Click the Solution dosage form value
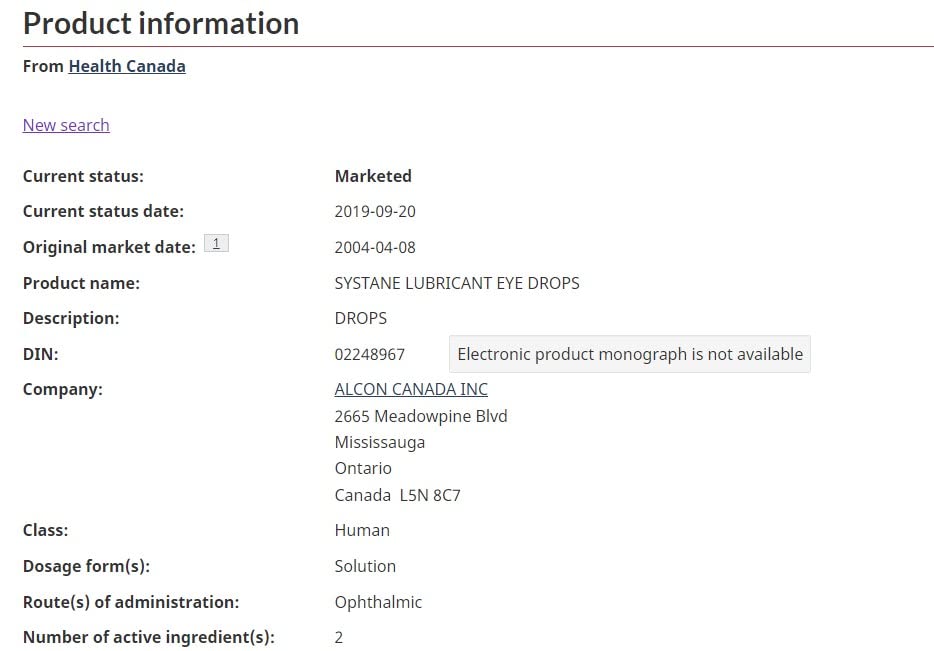The image size is (934, 651). pyautogui.click(x=365, y=566)
